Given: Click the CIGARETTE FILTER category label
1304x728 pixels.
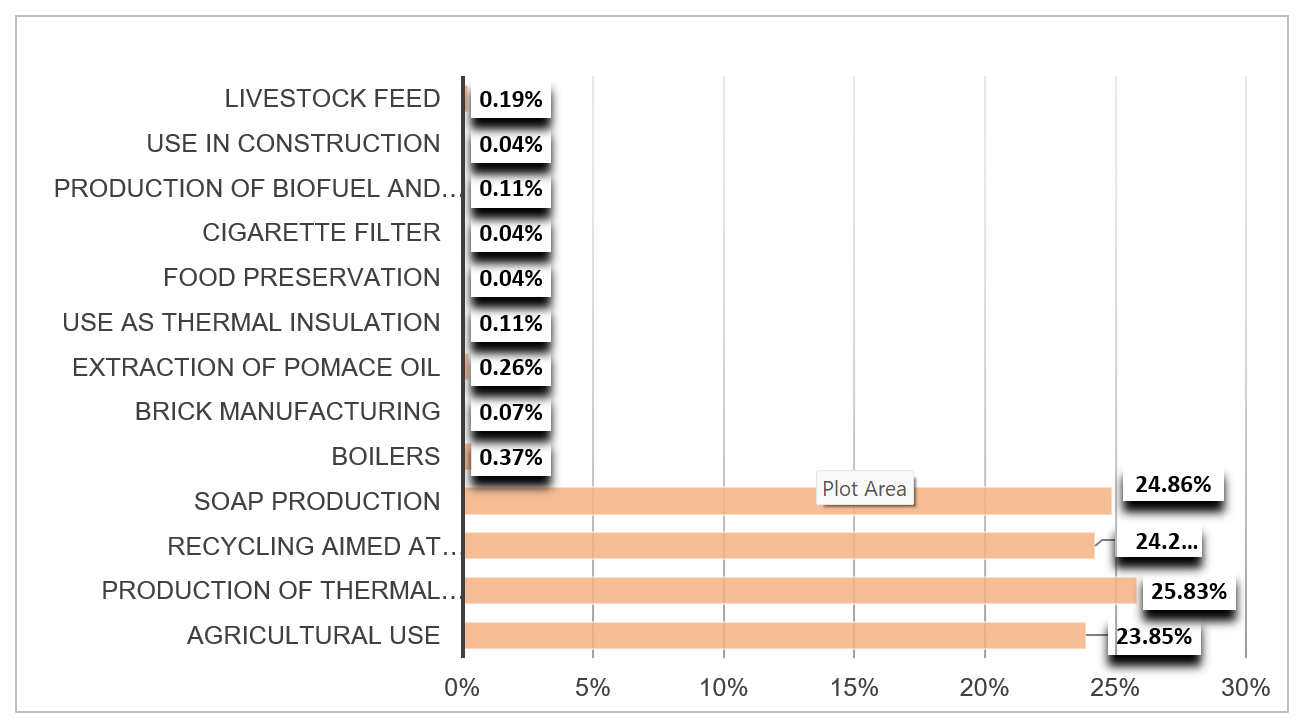Looking at the screenshot, I should [x=321, y=233].
